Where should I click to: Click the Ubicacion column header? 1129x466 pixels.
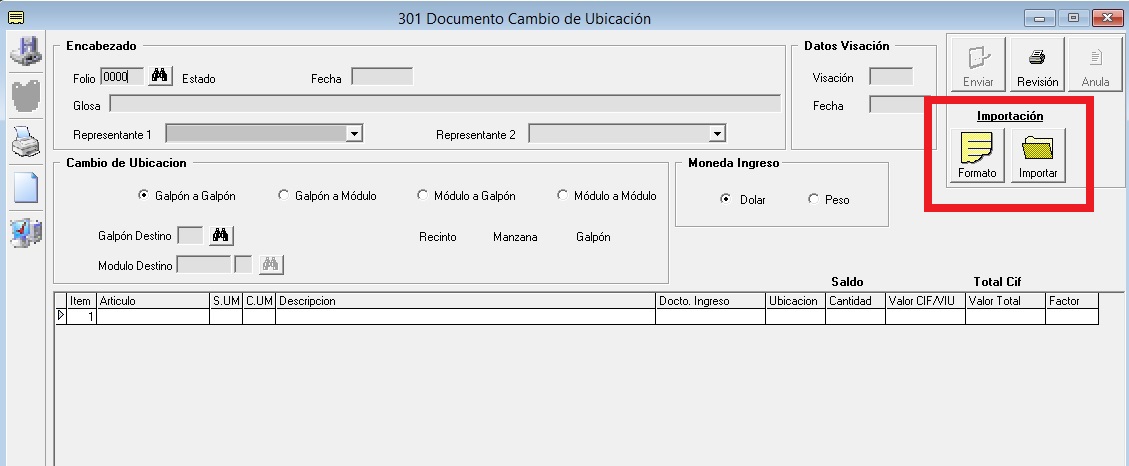[x=795, y=301]
